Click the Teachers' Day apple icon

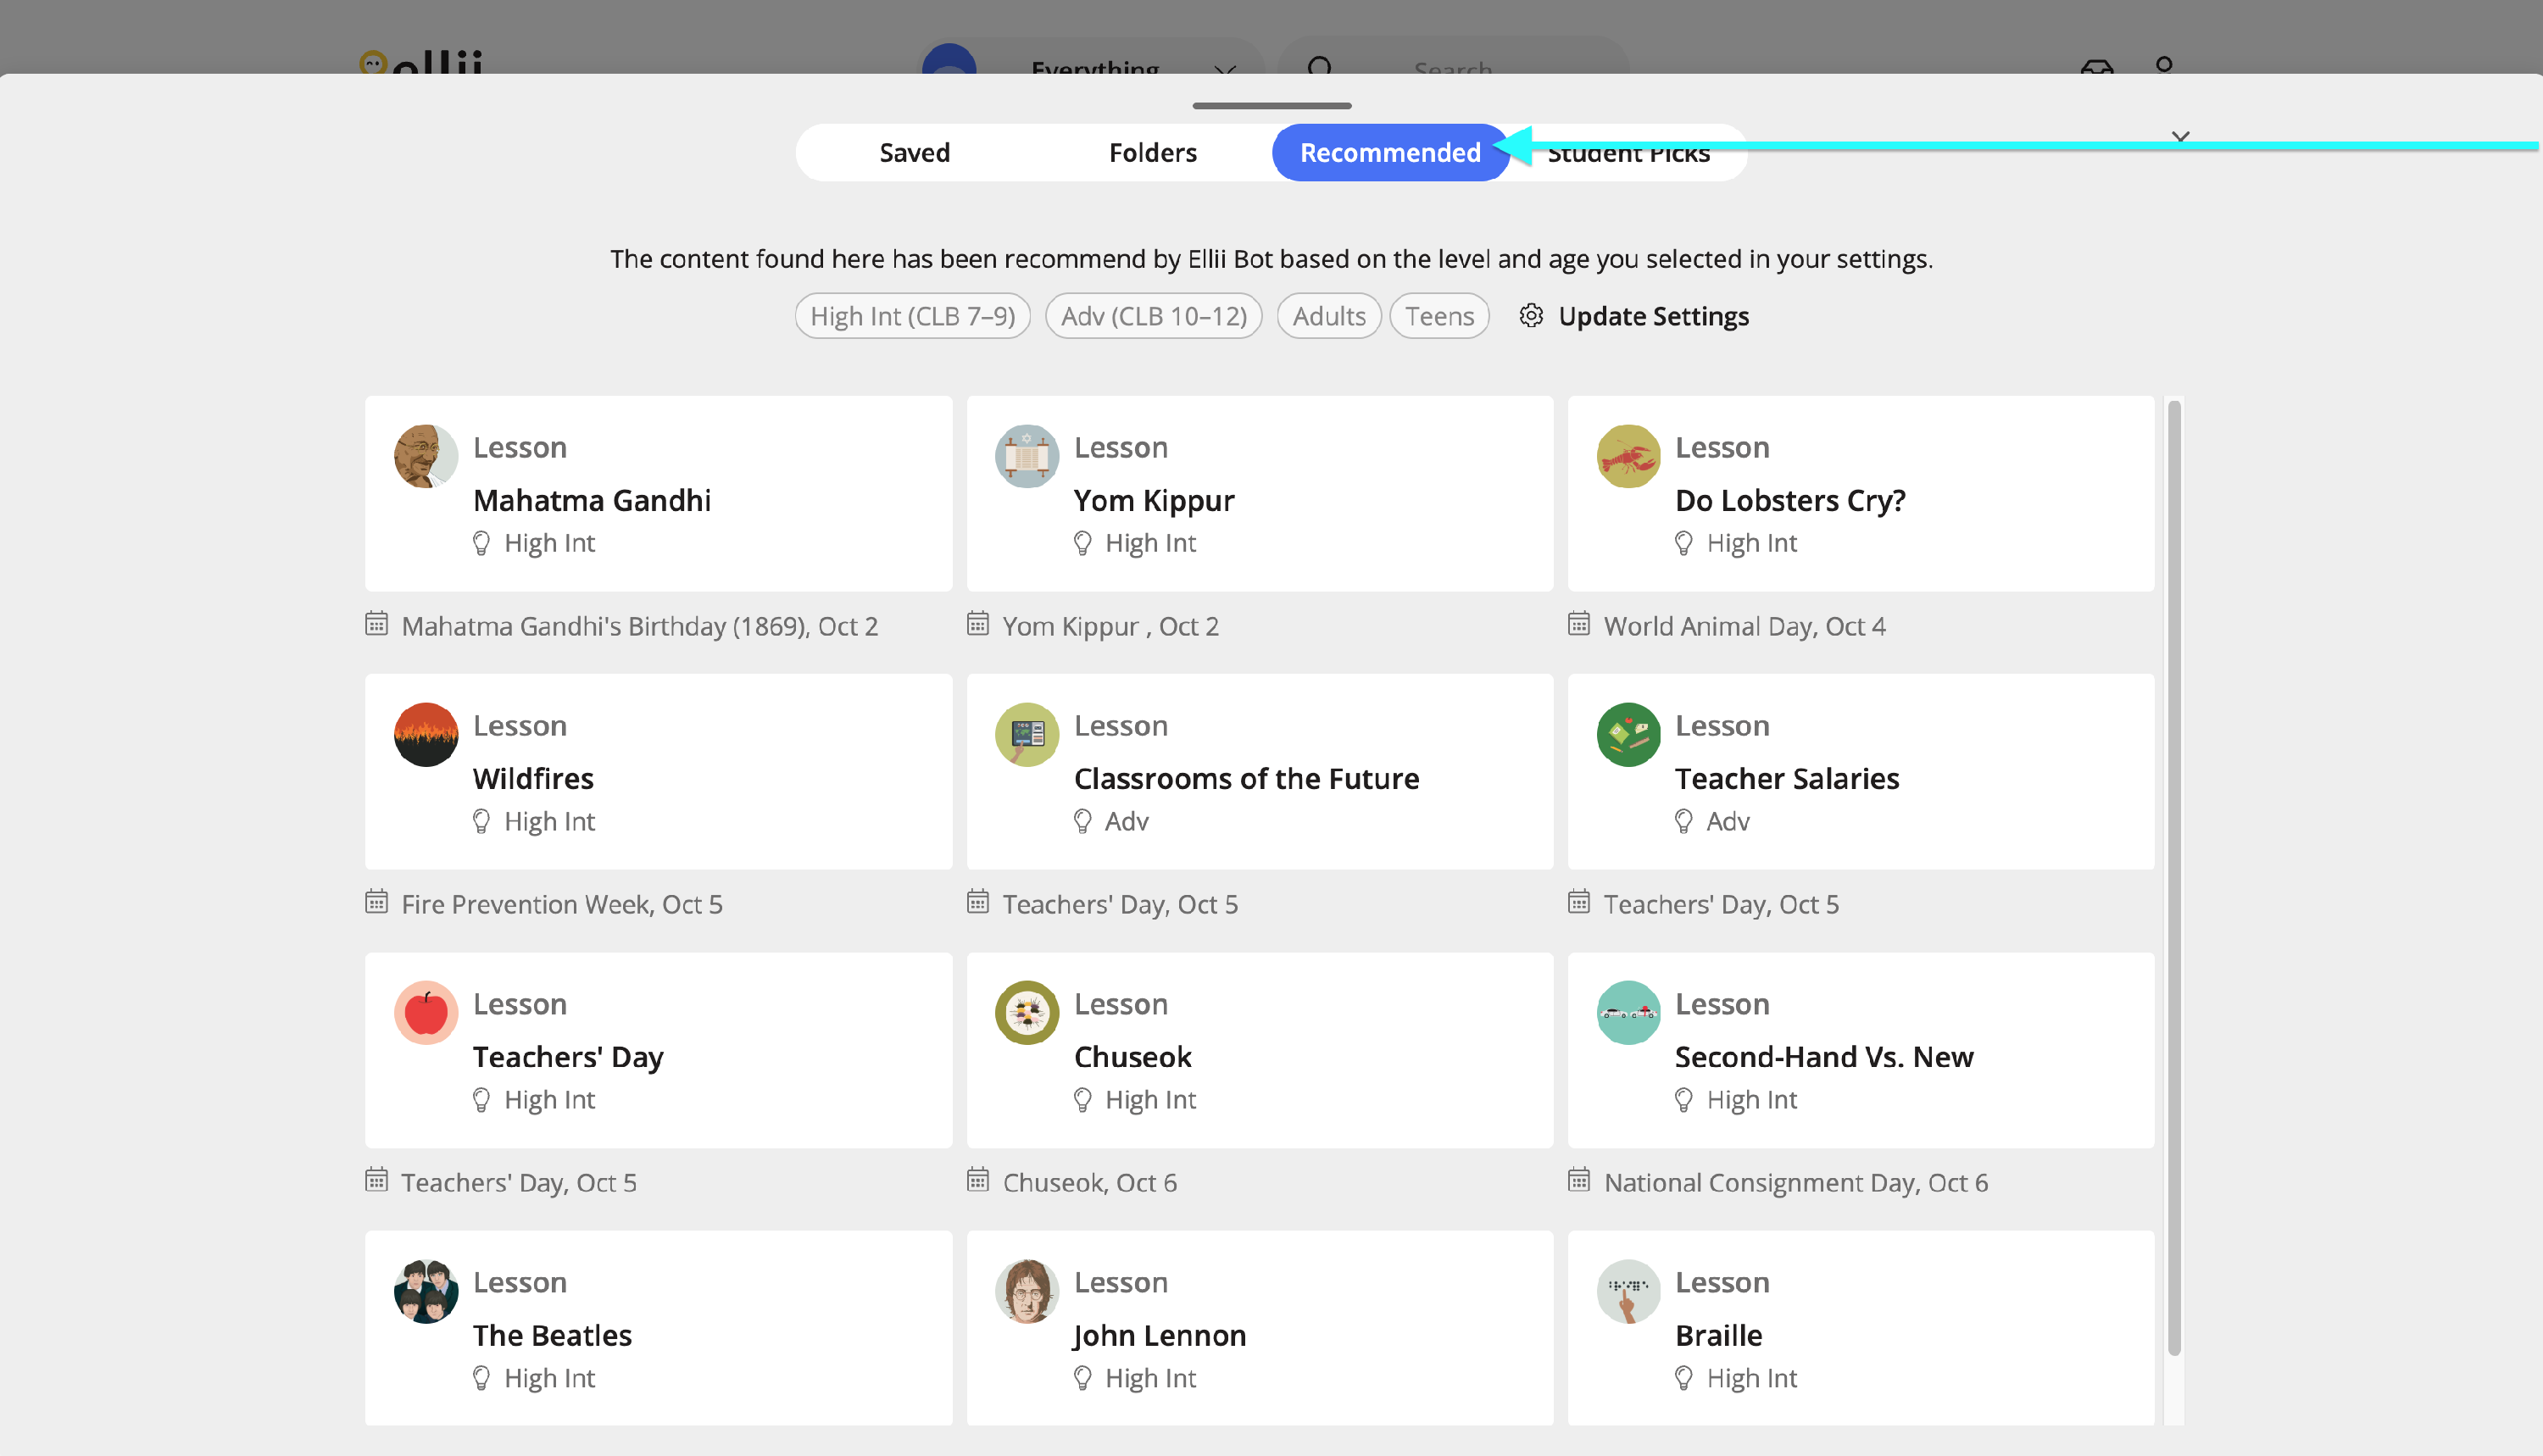click(x=426, y=1012)
